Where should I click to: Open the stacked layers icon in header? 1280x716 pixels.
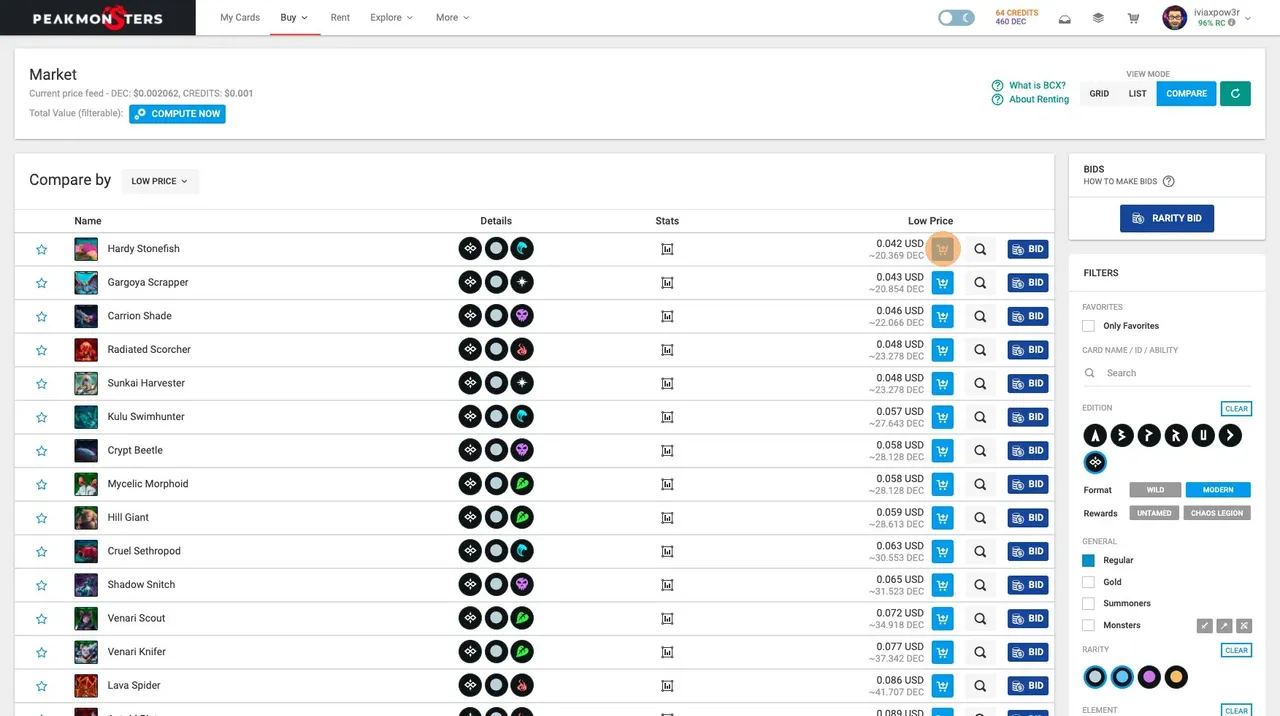pos(1098,18)
